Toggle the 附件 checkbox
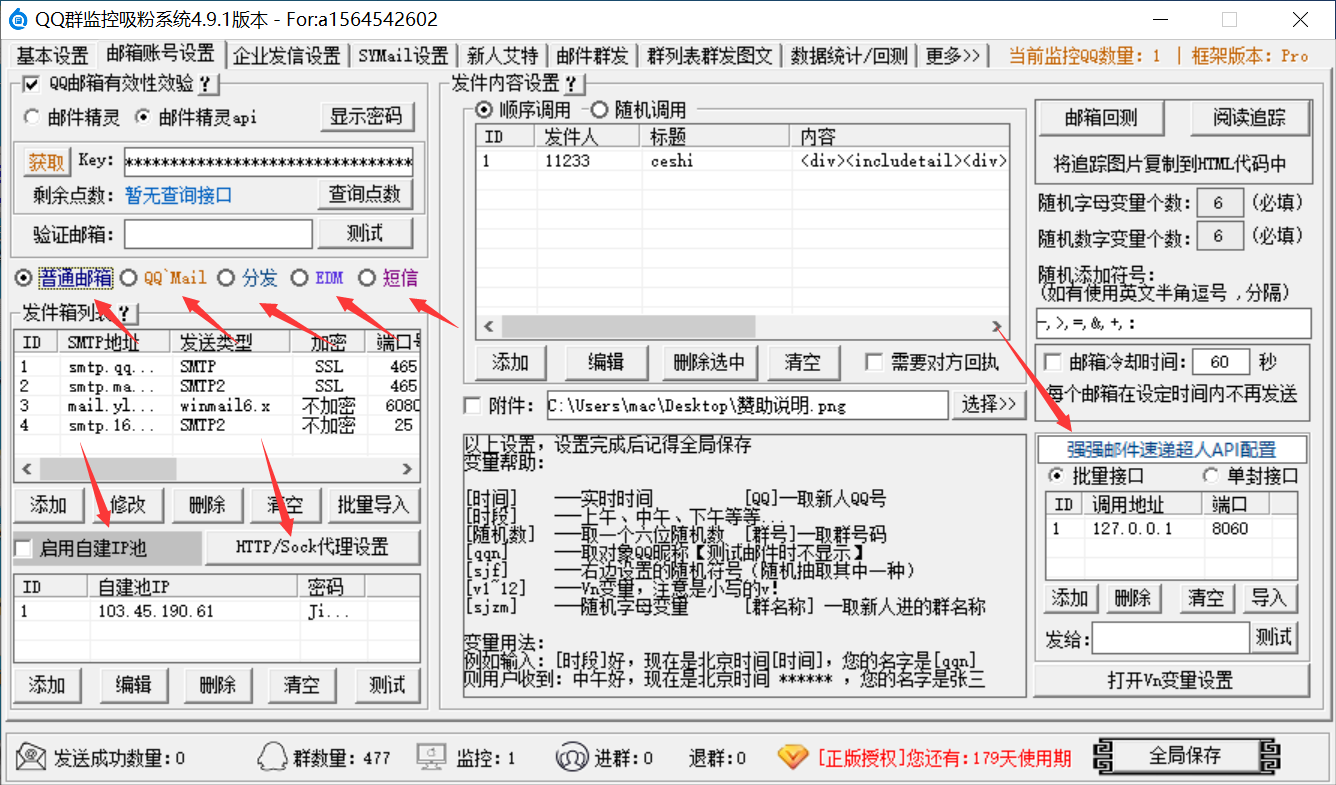The height and width of the screenshot is (785, 1336). [474, 405]
